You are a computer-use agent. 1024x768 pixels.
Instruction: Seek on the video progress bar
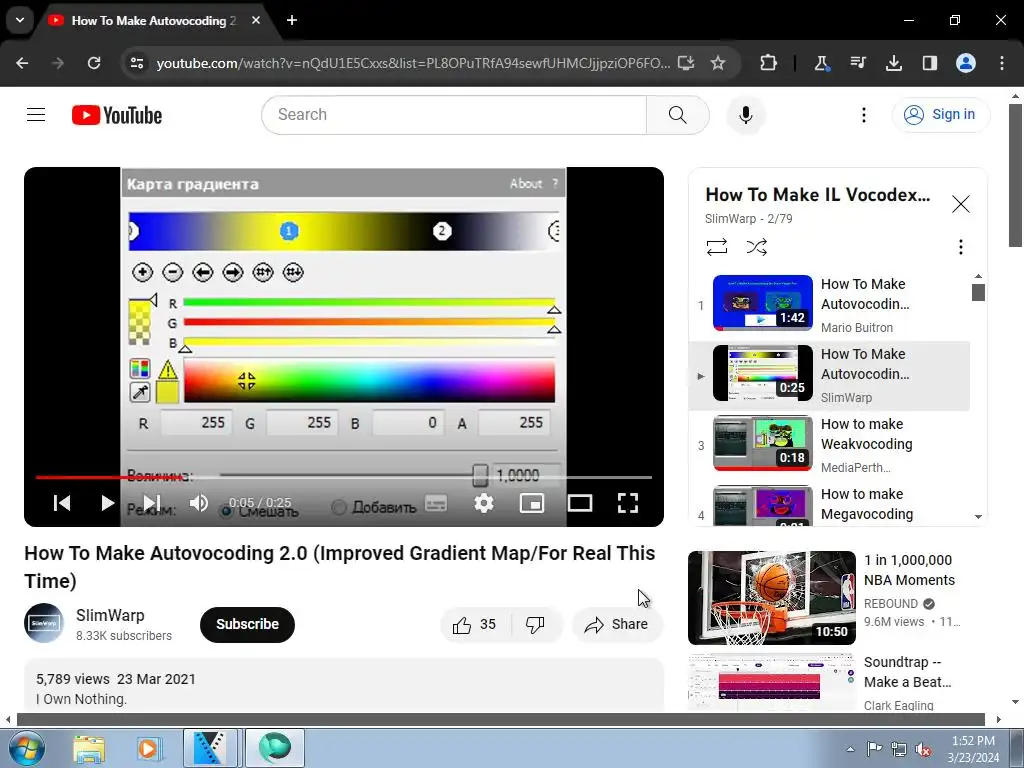coord(344,477)
